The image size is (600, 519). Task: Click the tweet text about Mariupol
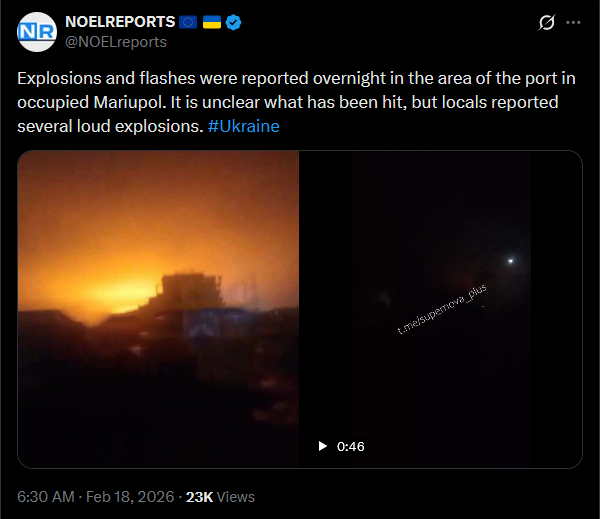tap(296, 102)
